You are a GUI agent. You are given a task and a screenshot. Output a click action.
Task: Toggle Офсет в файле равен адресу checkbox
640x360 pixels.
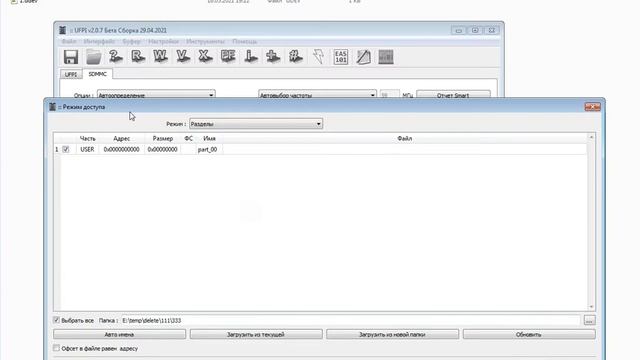tap(56, 348)
